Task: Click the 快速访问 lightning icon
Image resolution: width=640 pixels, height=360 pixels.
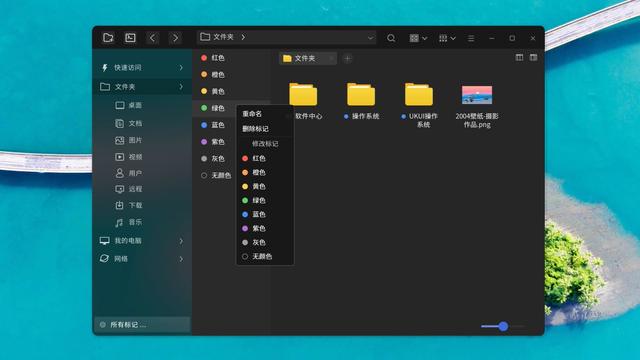Action: point(104,67)
